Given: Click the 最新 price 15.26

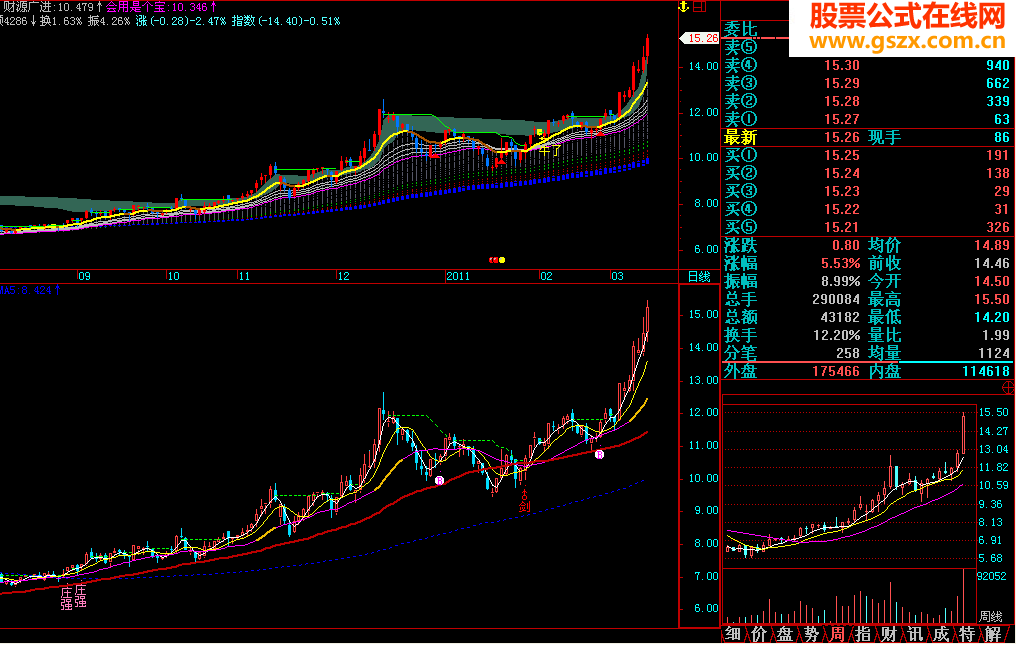Looking at the screenshot, I should (x=842, y=138).
